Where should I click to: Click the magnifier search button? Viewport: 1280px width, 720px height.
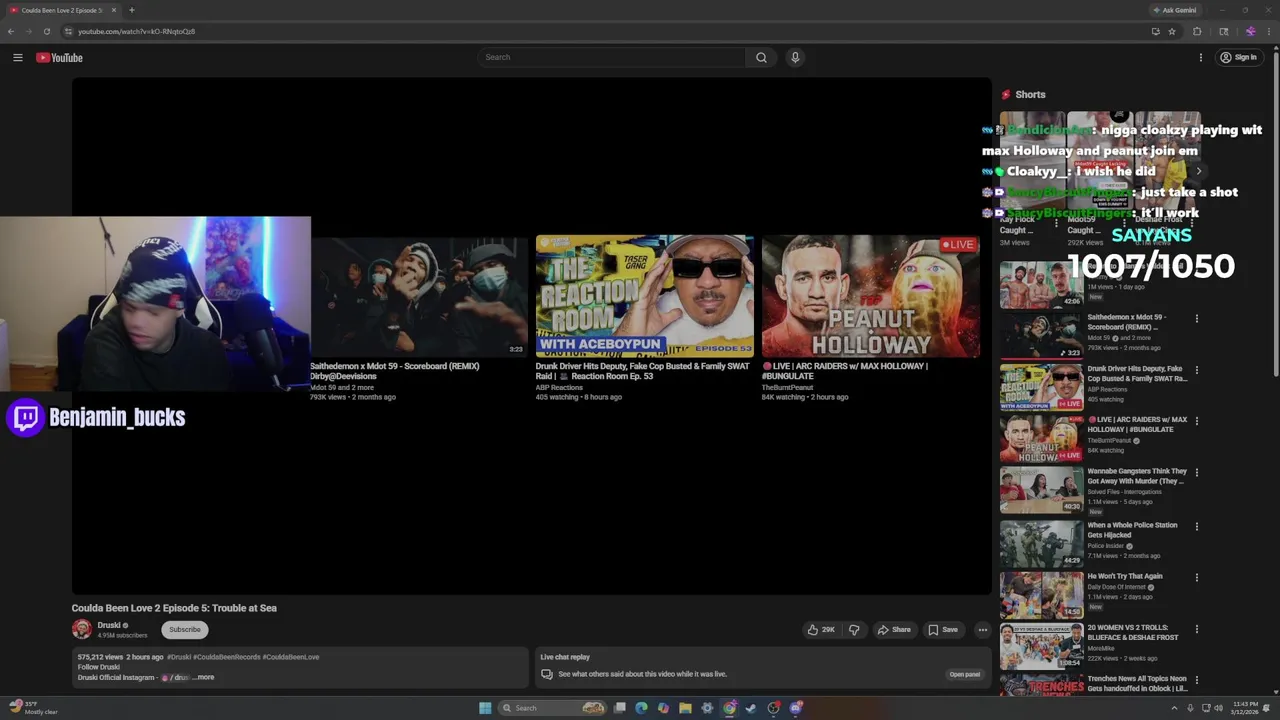pos(761,57)
